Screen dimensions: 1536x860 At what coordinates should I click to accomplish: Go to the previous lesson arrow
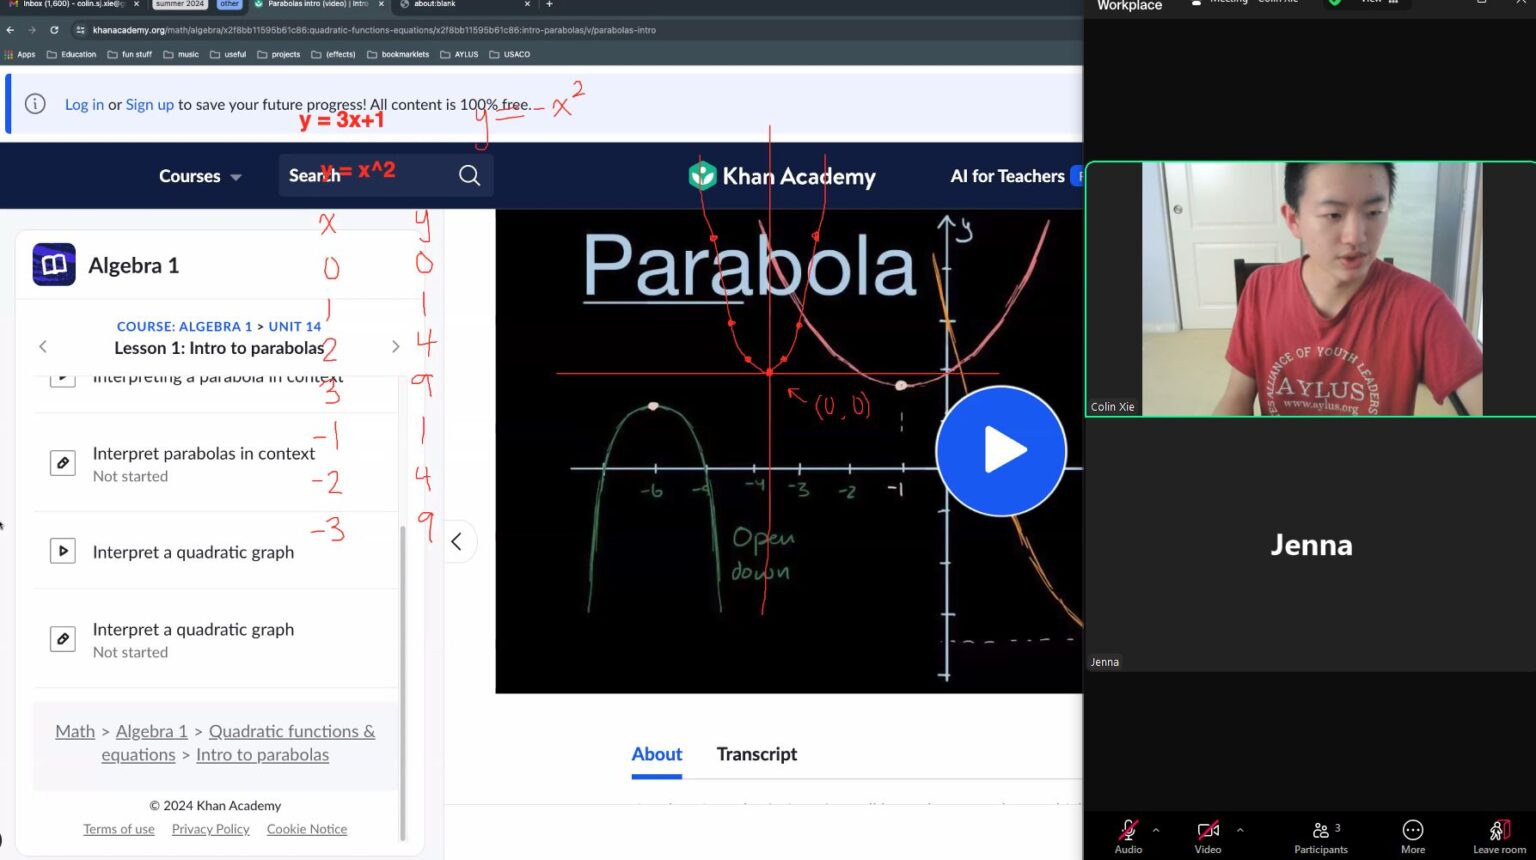[x=43, y=346]
